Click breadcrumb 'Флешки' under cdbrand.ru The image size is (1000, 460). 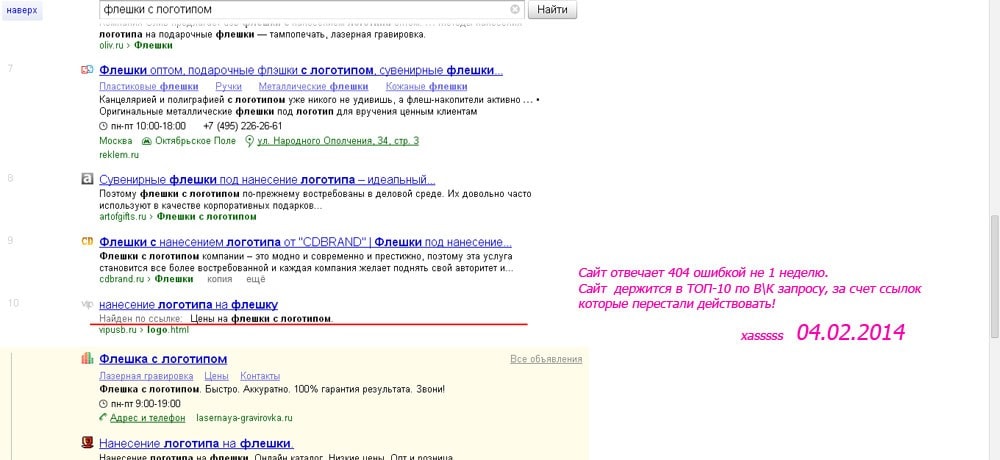[x=174, y=279]
